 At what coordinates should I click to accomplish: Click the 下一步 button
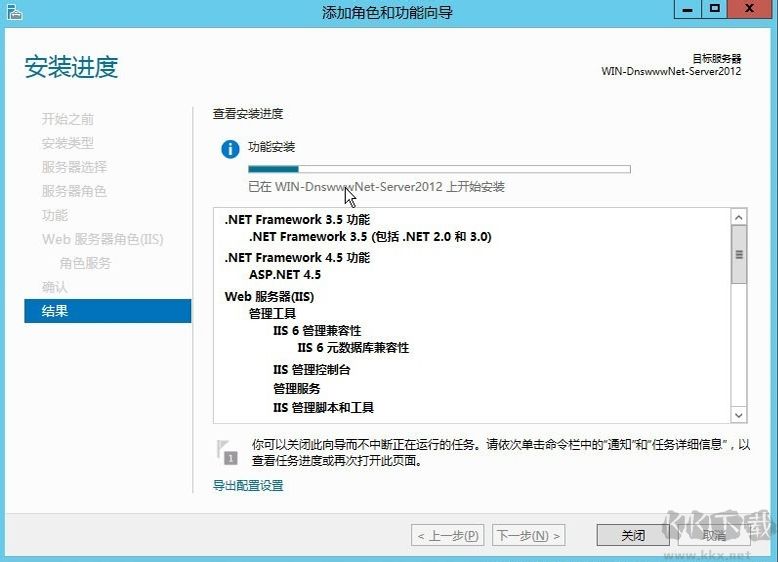[529, 535]
